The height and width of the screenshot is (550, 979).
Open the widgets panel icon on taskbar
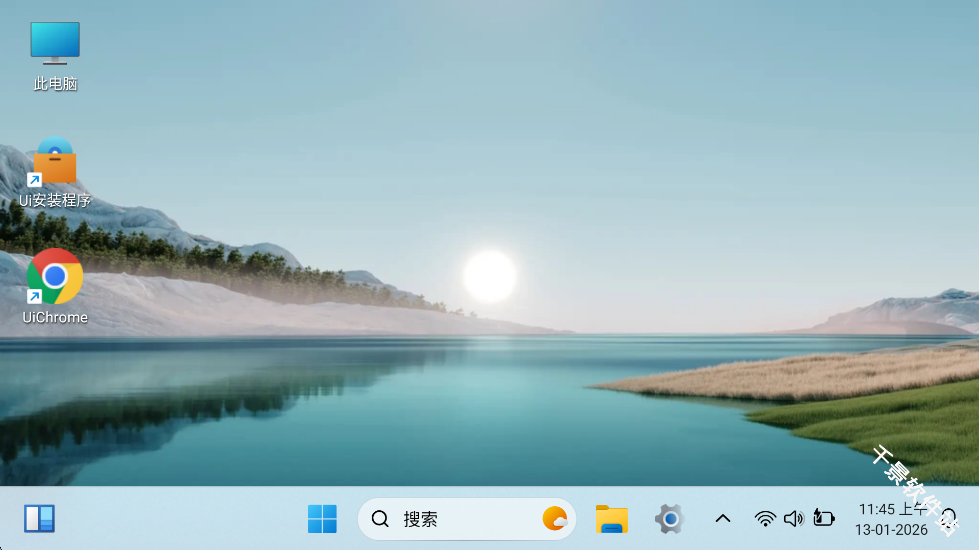(39, 519)
